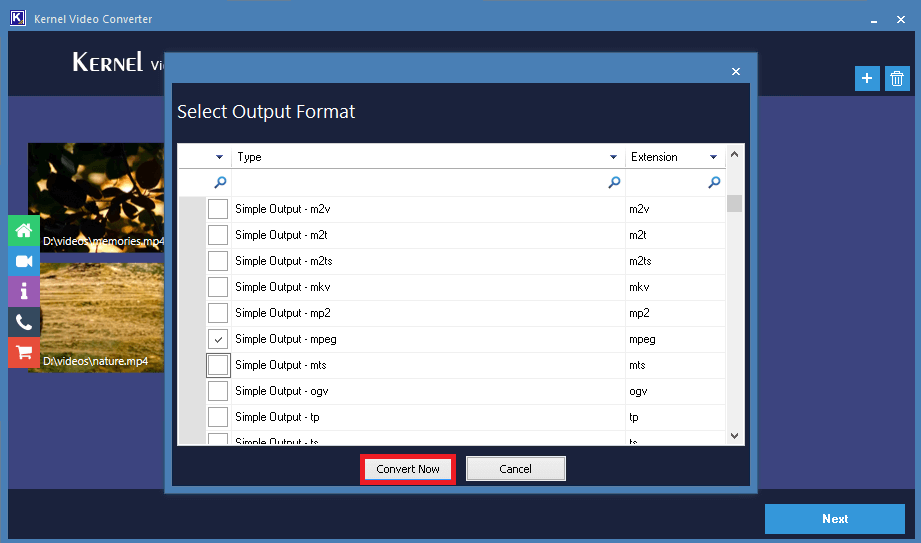This screenshot has height=543, width=921.
Task: Close the Select Output Format dialog
Action: click(736, 71)
